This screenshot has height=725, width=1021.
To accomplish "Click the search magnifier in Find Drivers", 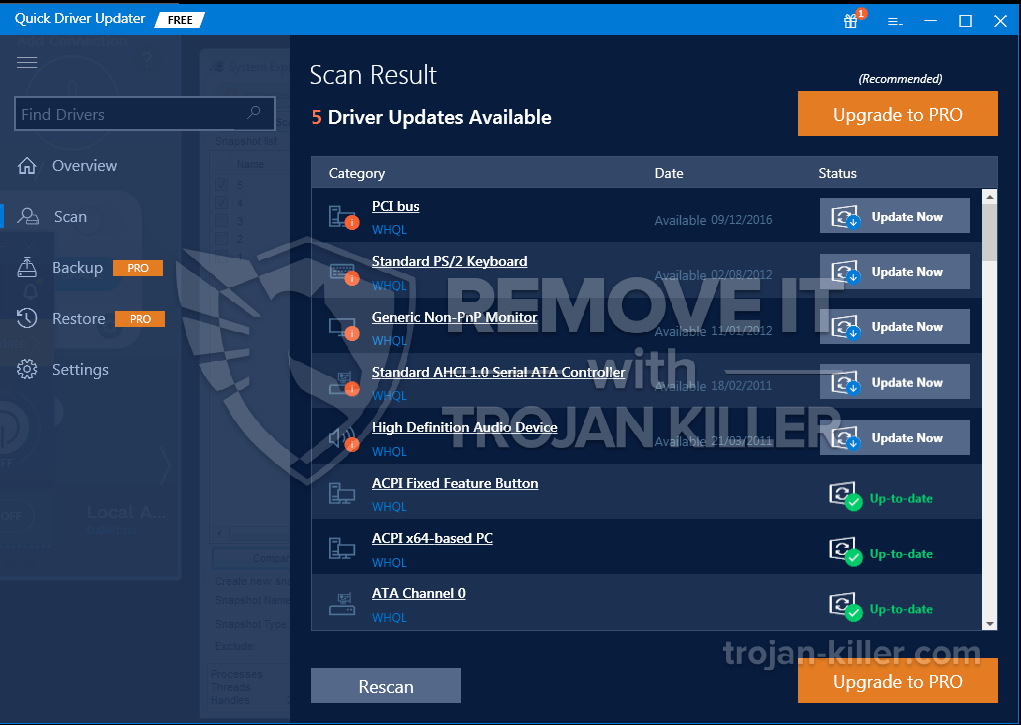I will [253, 113].
